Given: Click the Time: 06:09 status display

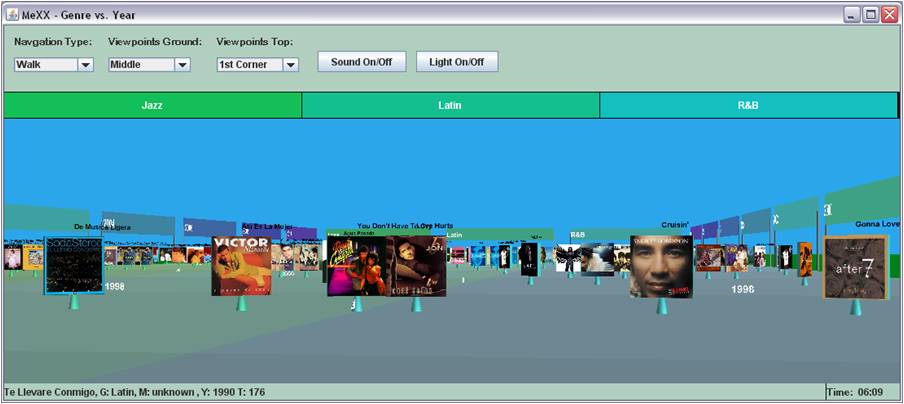Looking at the screenshot, I should 856,392.
